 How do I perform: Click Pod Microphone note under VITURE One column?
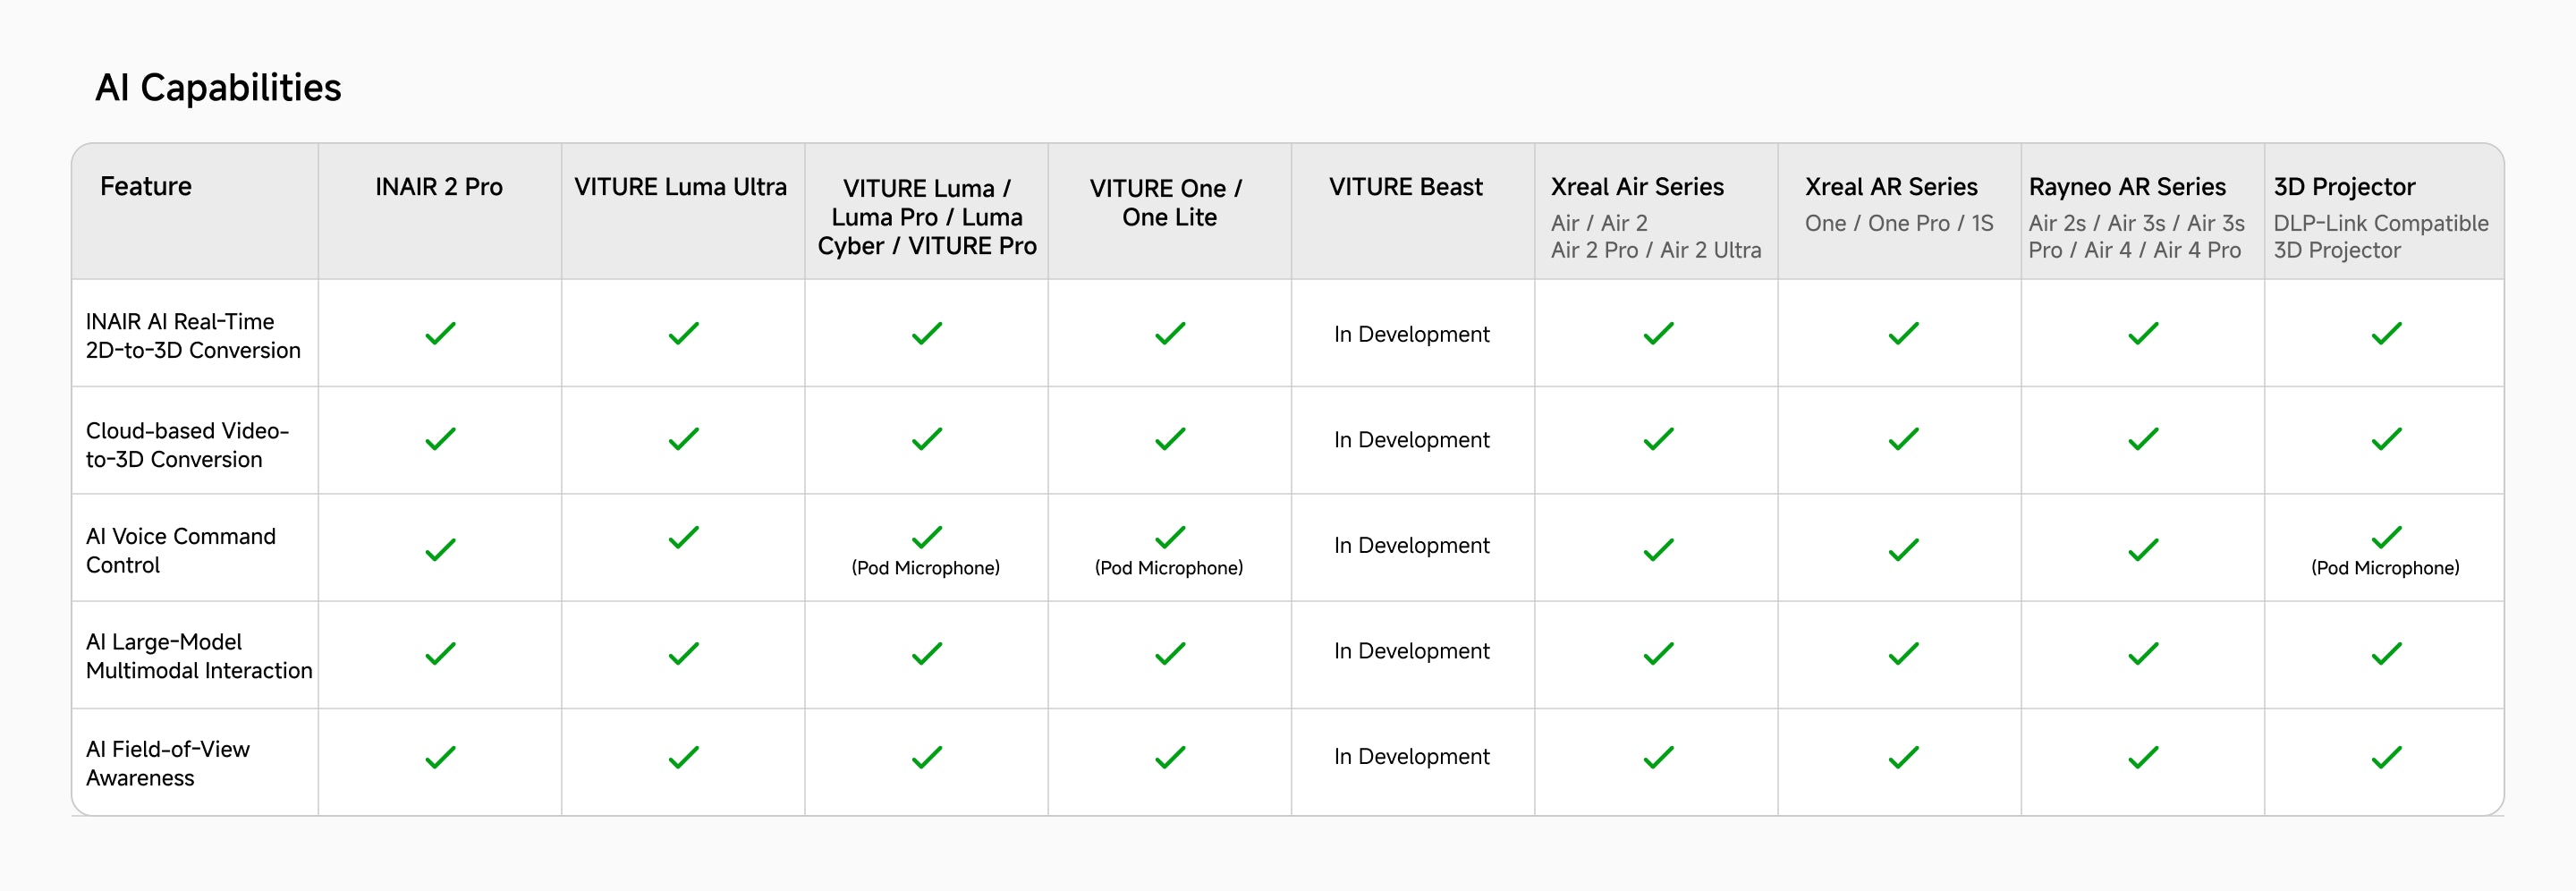point(1169,568)
